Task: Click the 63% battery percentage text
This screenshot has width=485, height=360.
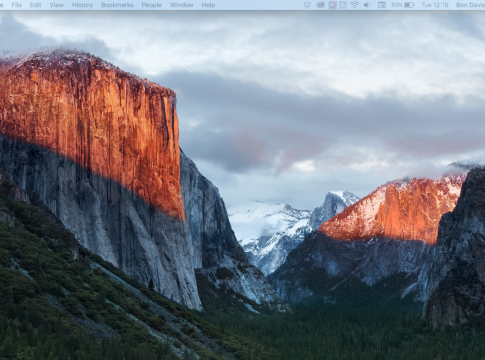Action: (x=397, y=5)
